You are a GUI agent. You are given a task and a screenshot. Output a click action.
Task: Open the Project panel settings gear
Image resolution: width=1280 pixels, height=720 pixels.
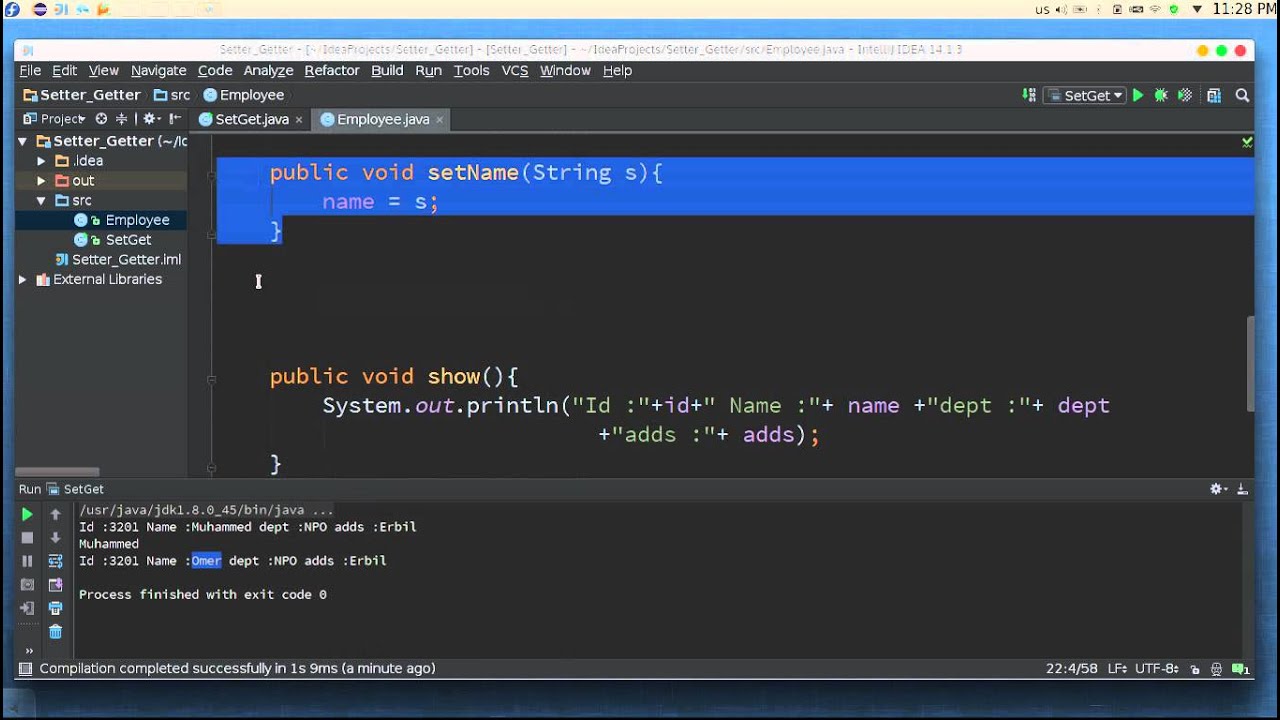(150, 119)
